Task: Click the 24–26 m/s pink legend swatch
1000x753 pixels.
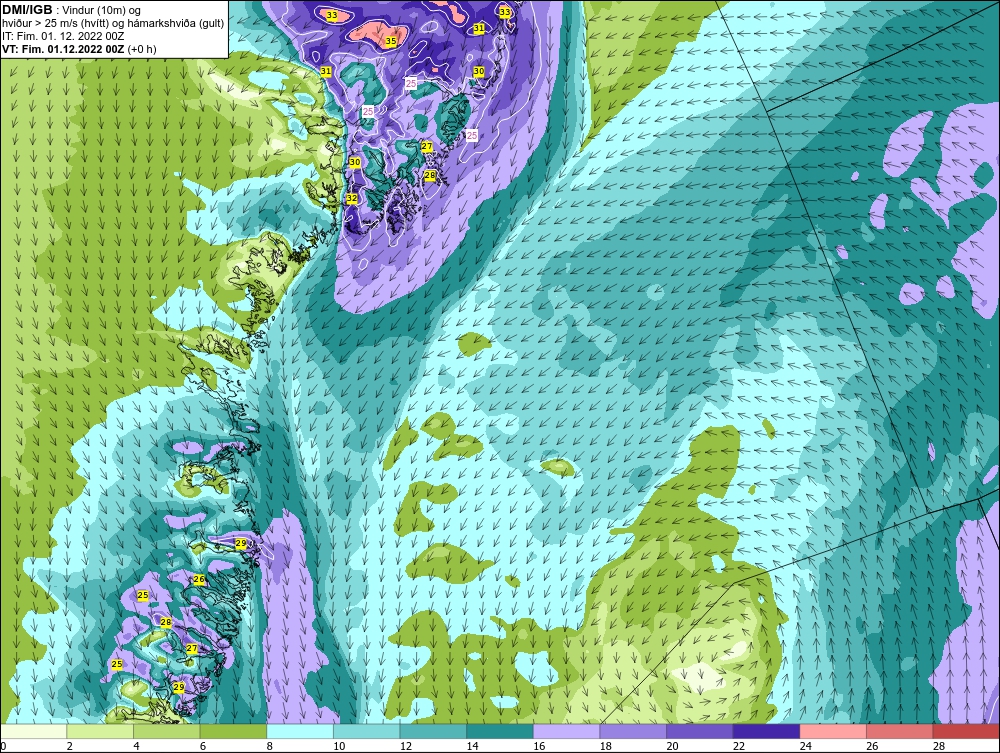Action: 833,731
